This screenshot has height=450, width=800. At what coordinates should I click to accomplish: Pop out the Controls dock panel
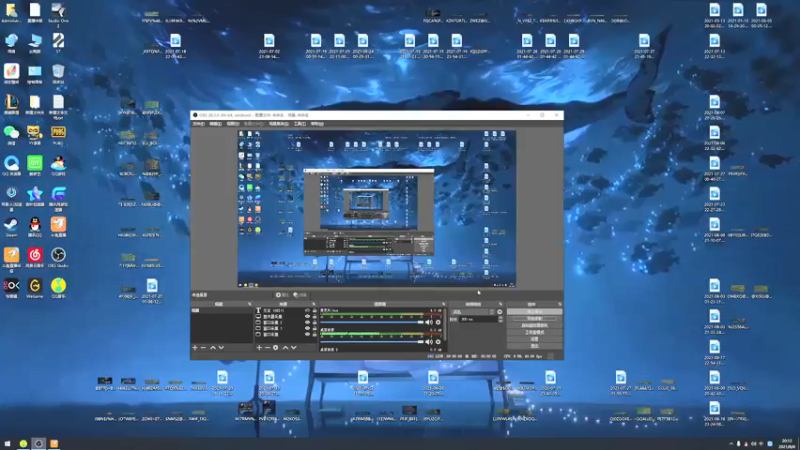pos(560,304)
